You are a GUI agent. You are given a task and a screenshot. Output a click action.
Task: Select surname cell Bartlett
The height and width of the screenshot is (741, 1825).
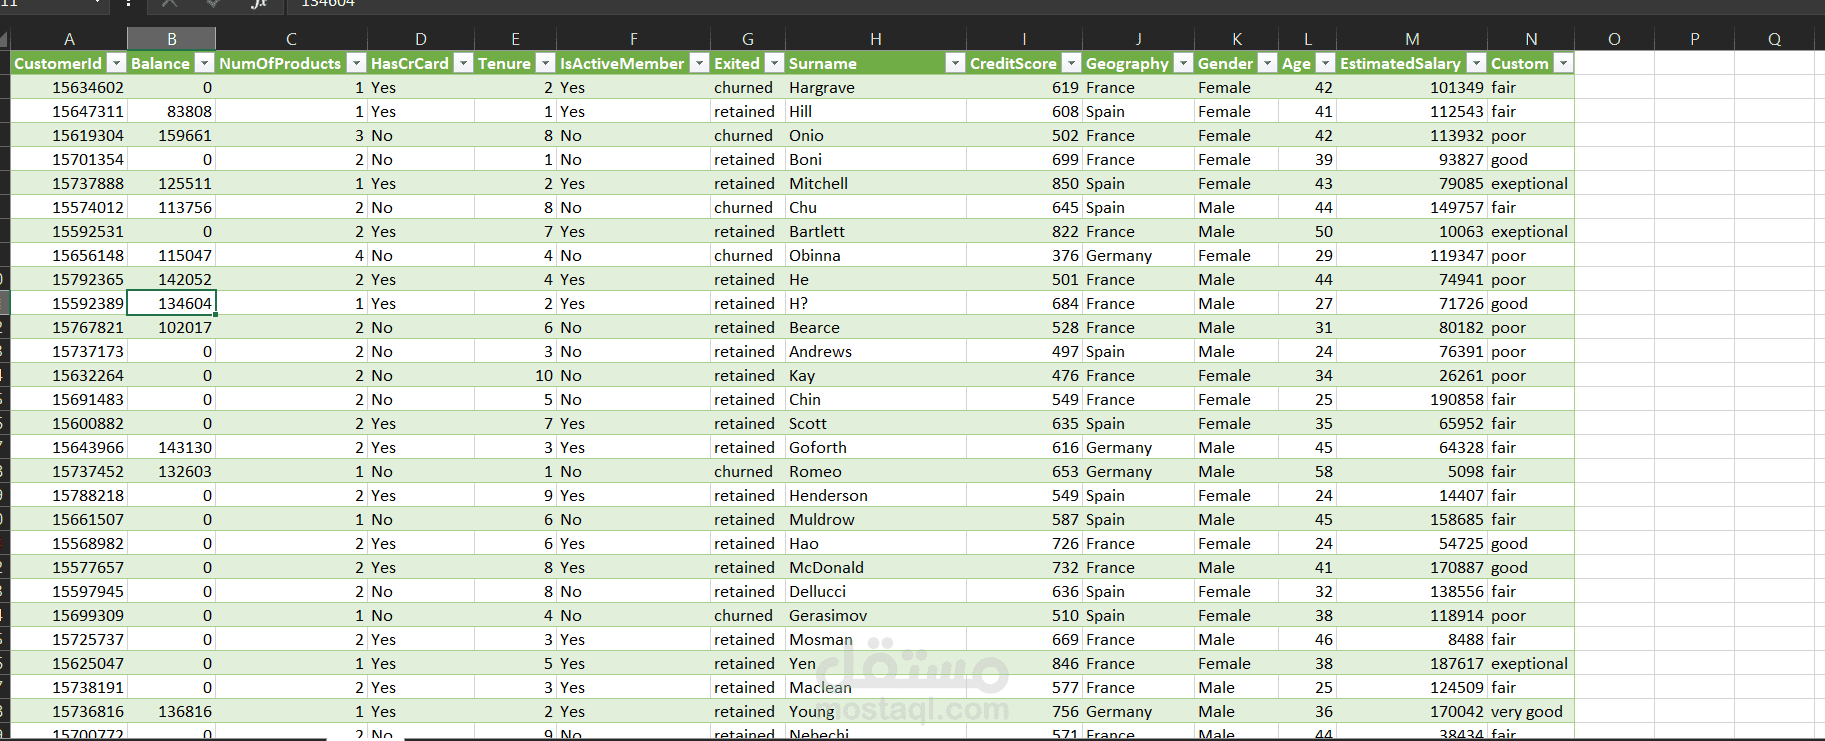[876, 231]
